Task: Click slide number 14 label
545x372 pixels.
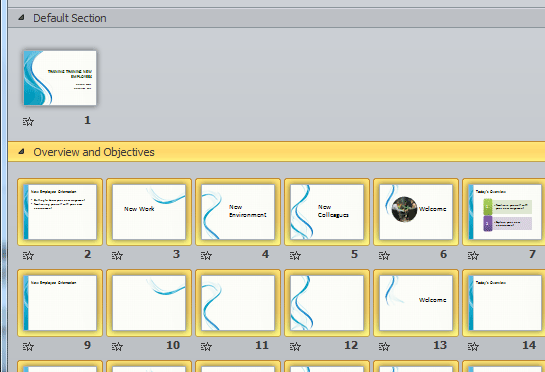Action: [529, 345]
